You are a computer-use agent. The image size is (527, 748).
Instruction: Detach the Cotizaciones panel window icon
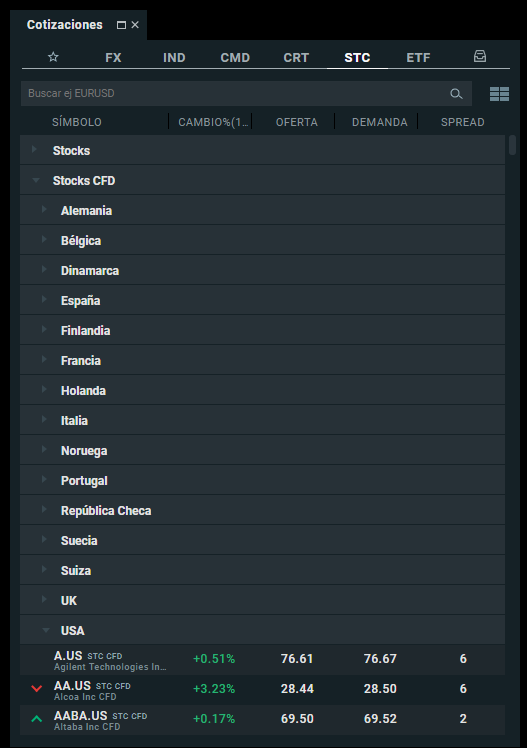[121, 25]
